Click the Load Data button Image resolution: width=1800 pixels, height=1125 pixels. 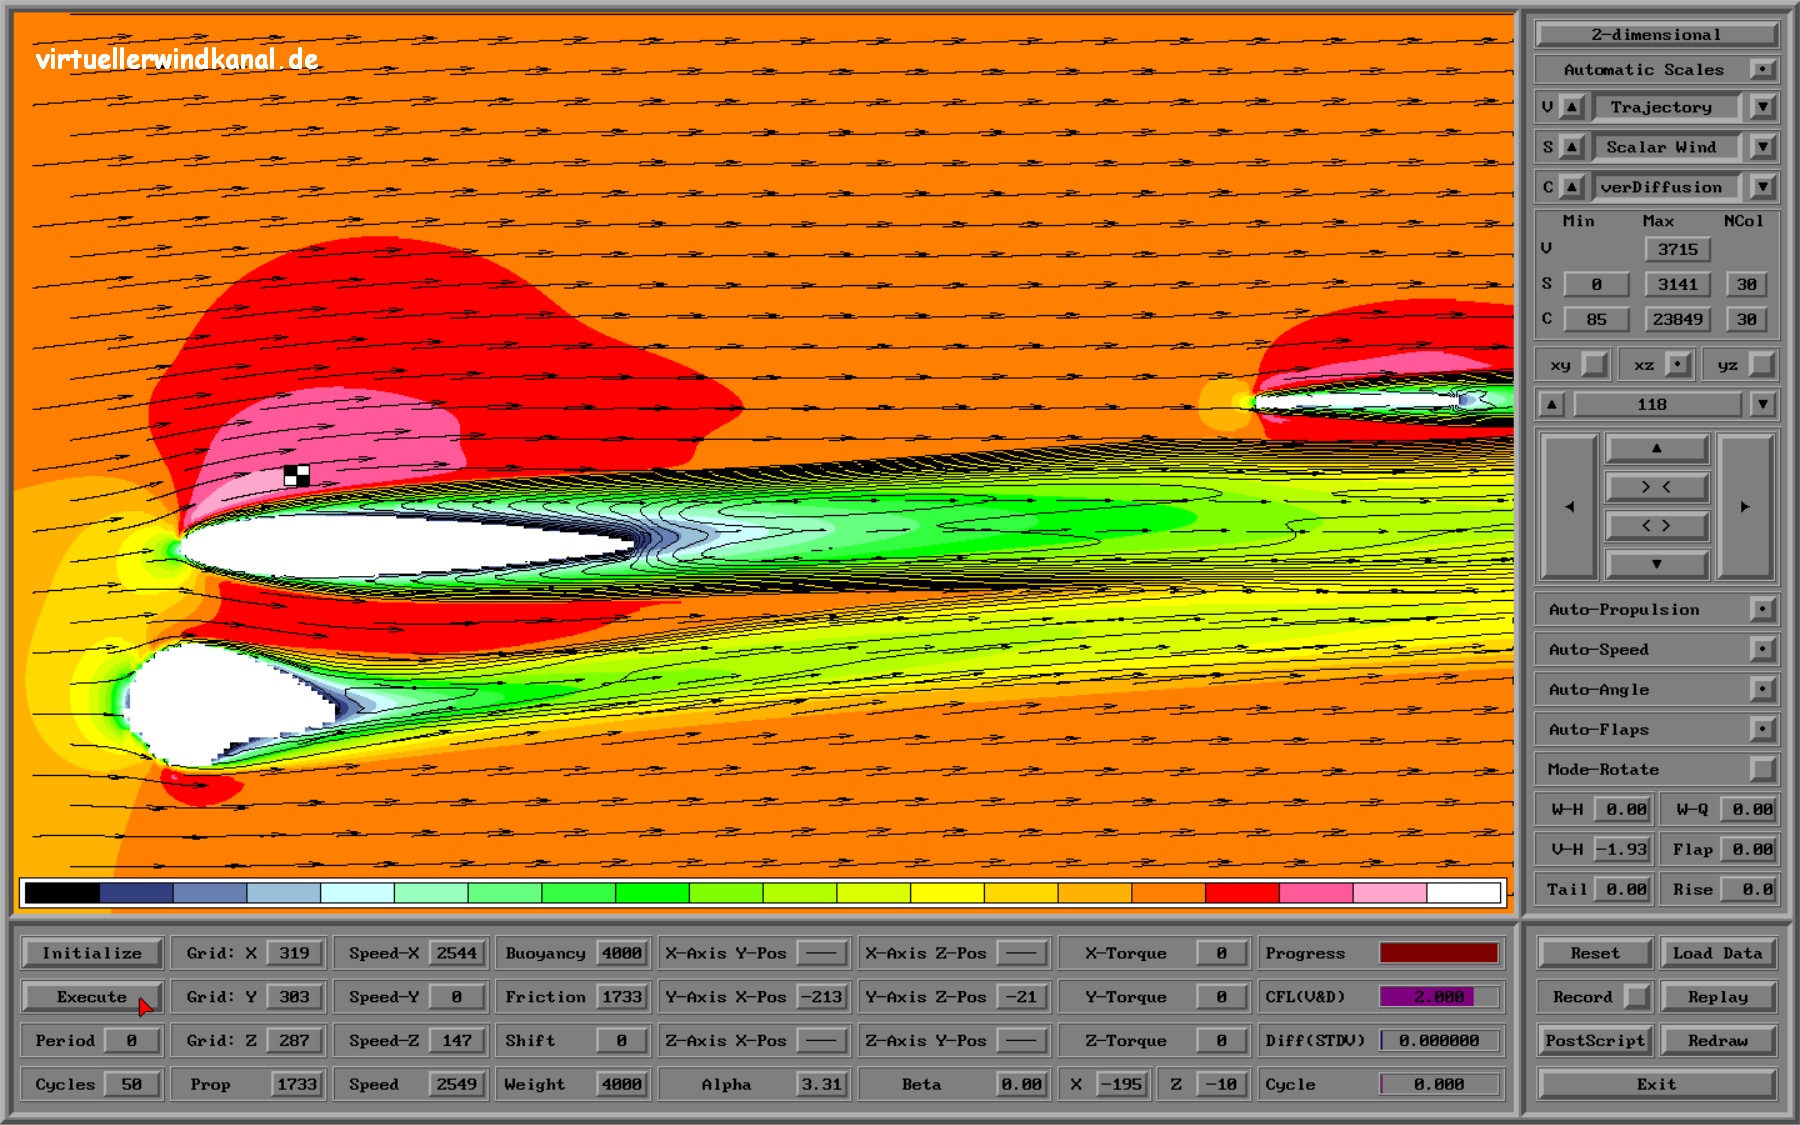[x=1718, y=953]
